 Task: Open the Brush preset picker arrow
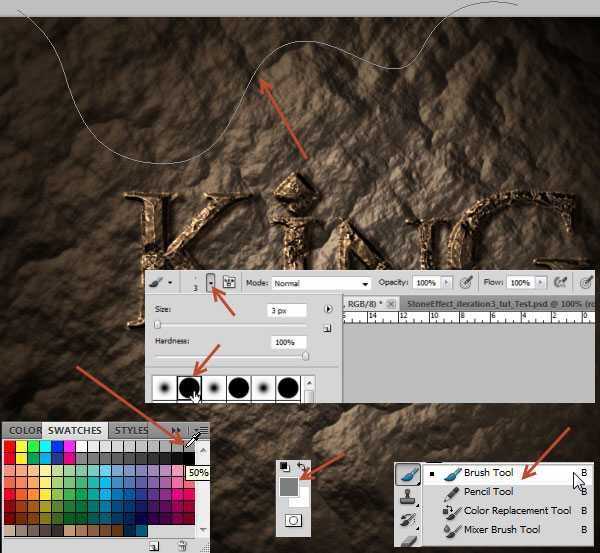click(209, 283)
